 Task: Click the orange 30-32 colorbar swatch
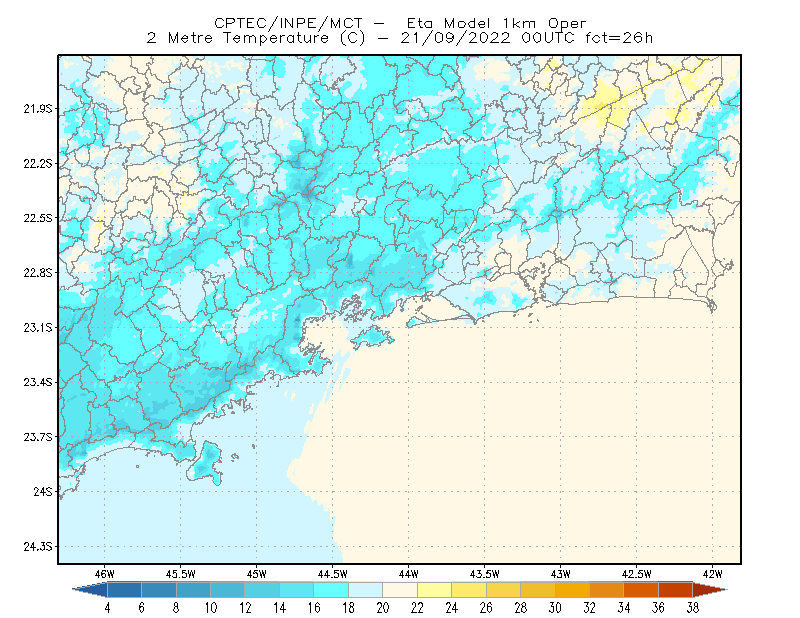click(x=572, y=590)
